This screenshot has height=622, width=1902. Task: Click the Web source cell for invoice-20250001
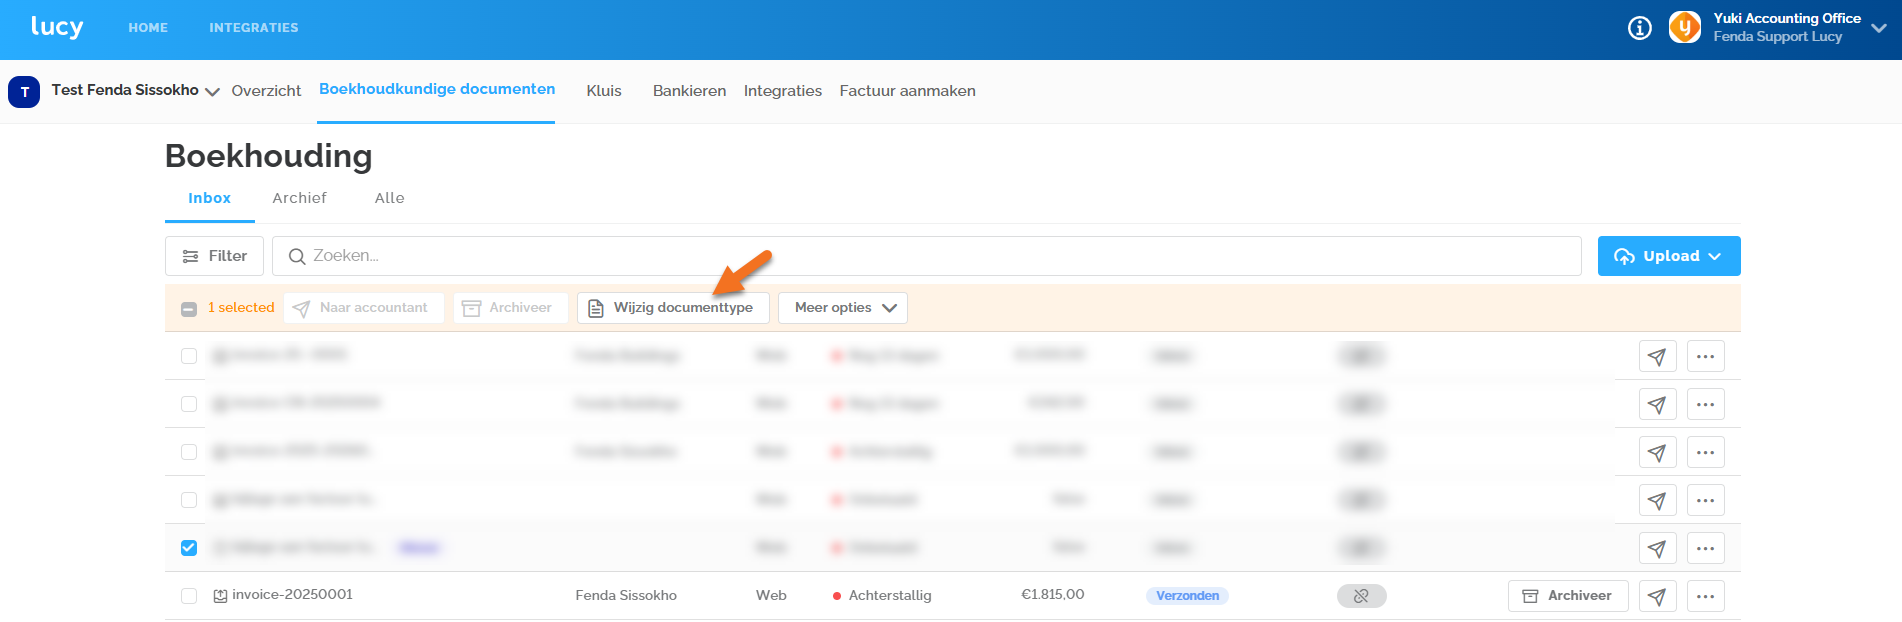[771, 596]
